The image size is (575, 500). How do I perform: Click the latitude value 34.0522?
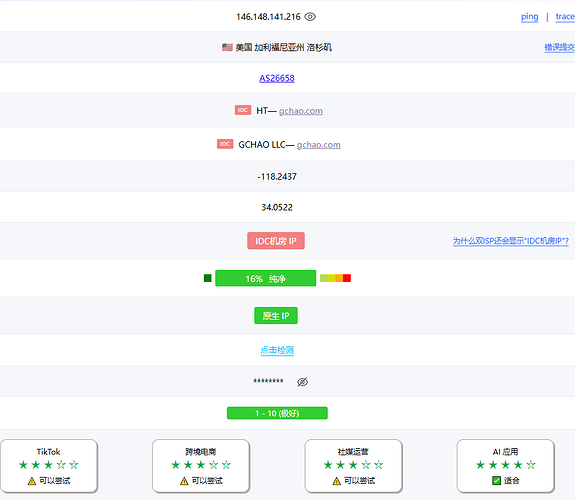[277, 208]
